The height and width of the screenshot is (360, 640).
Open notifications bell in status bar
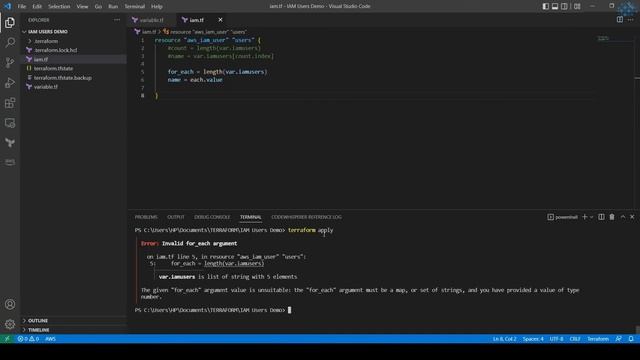tap(631, 339)
